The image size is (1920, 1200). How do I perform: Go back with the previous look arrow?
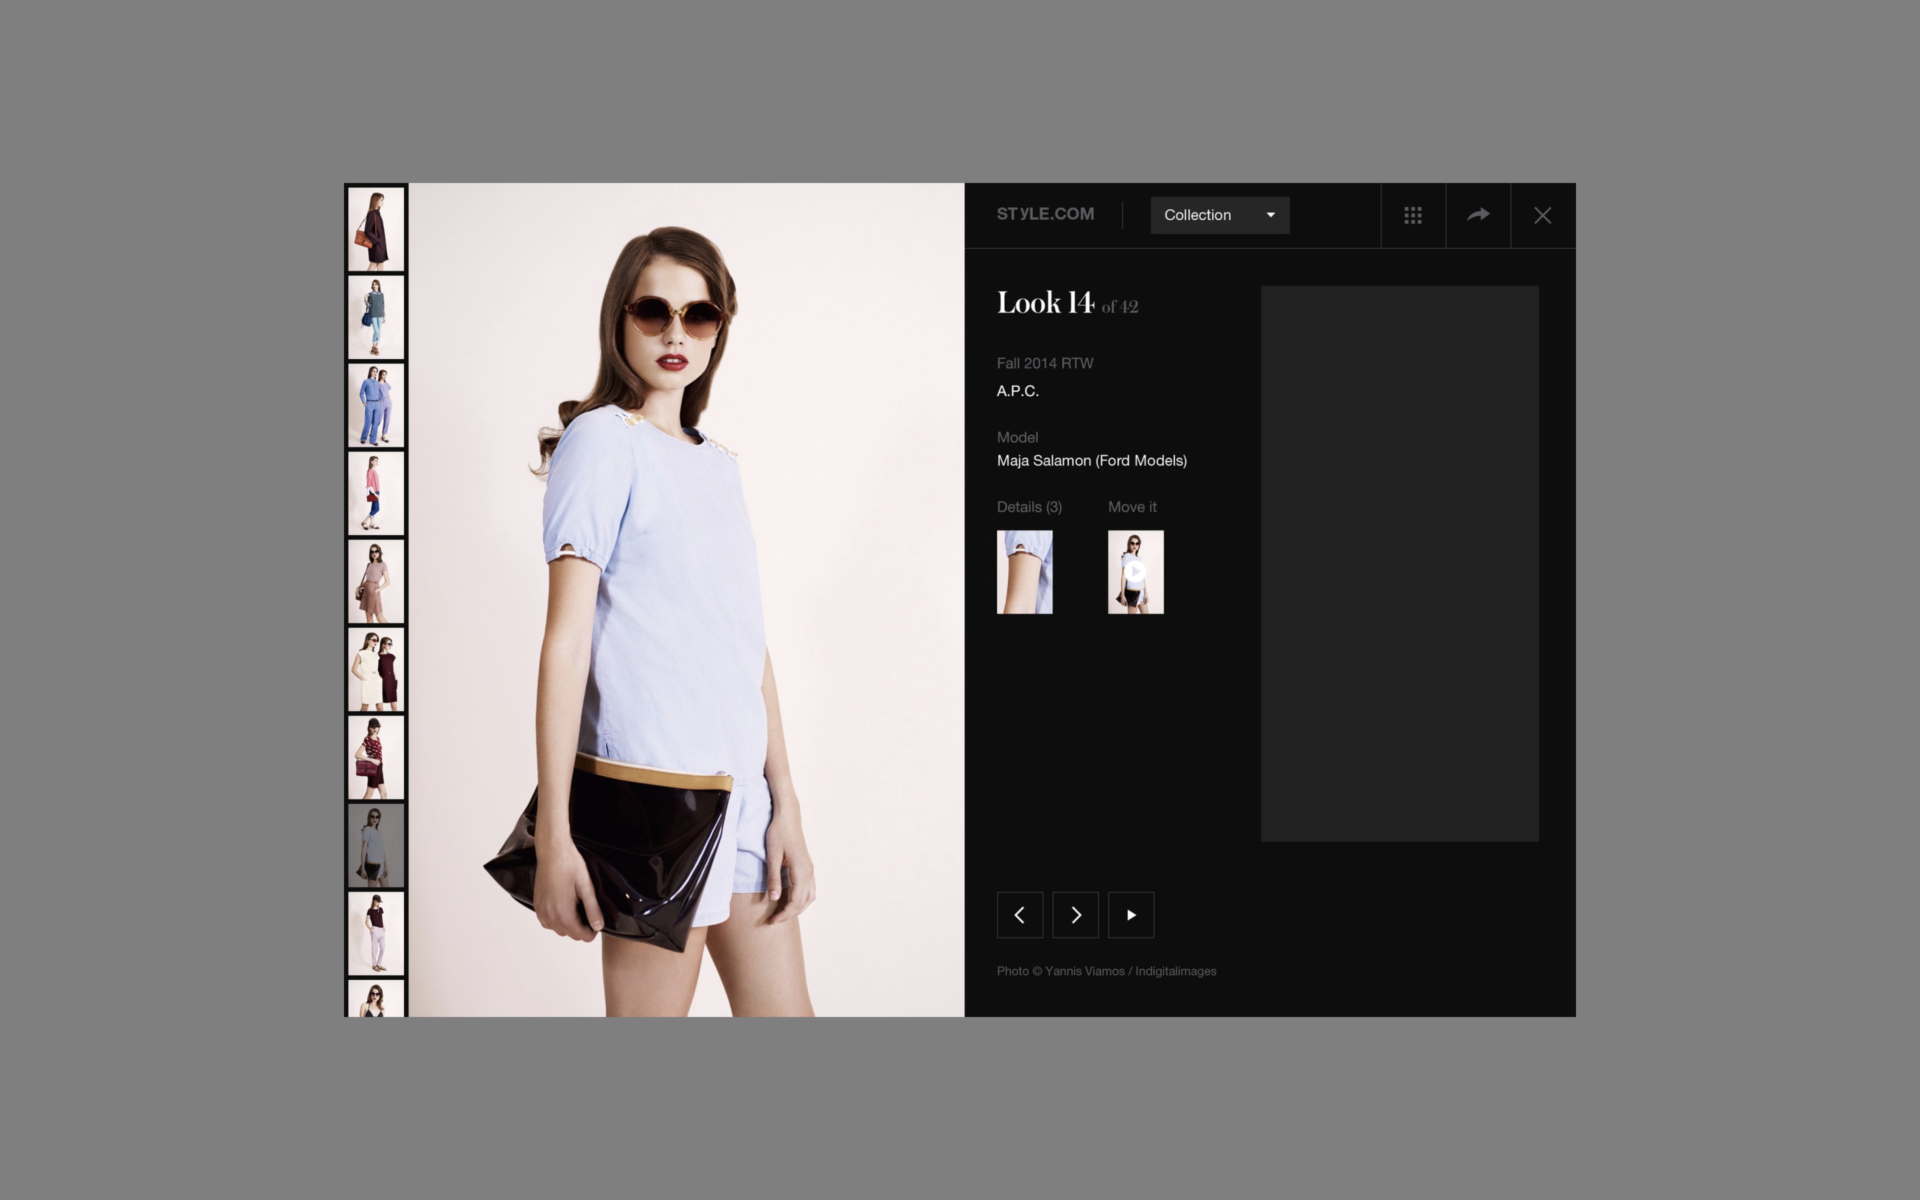1019,914
